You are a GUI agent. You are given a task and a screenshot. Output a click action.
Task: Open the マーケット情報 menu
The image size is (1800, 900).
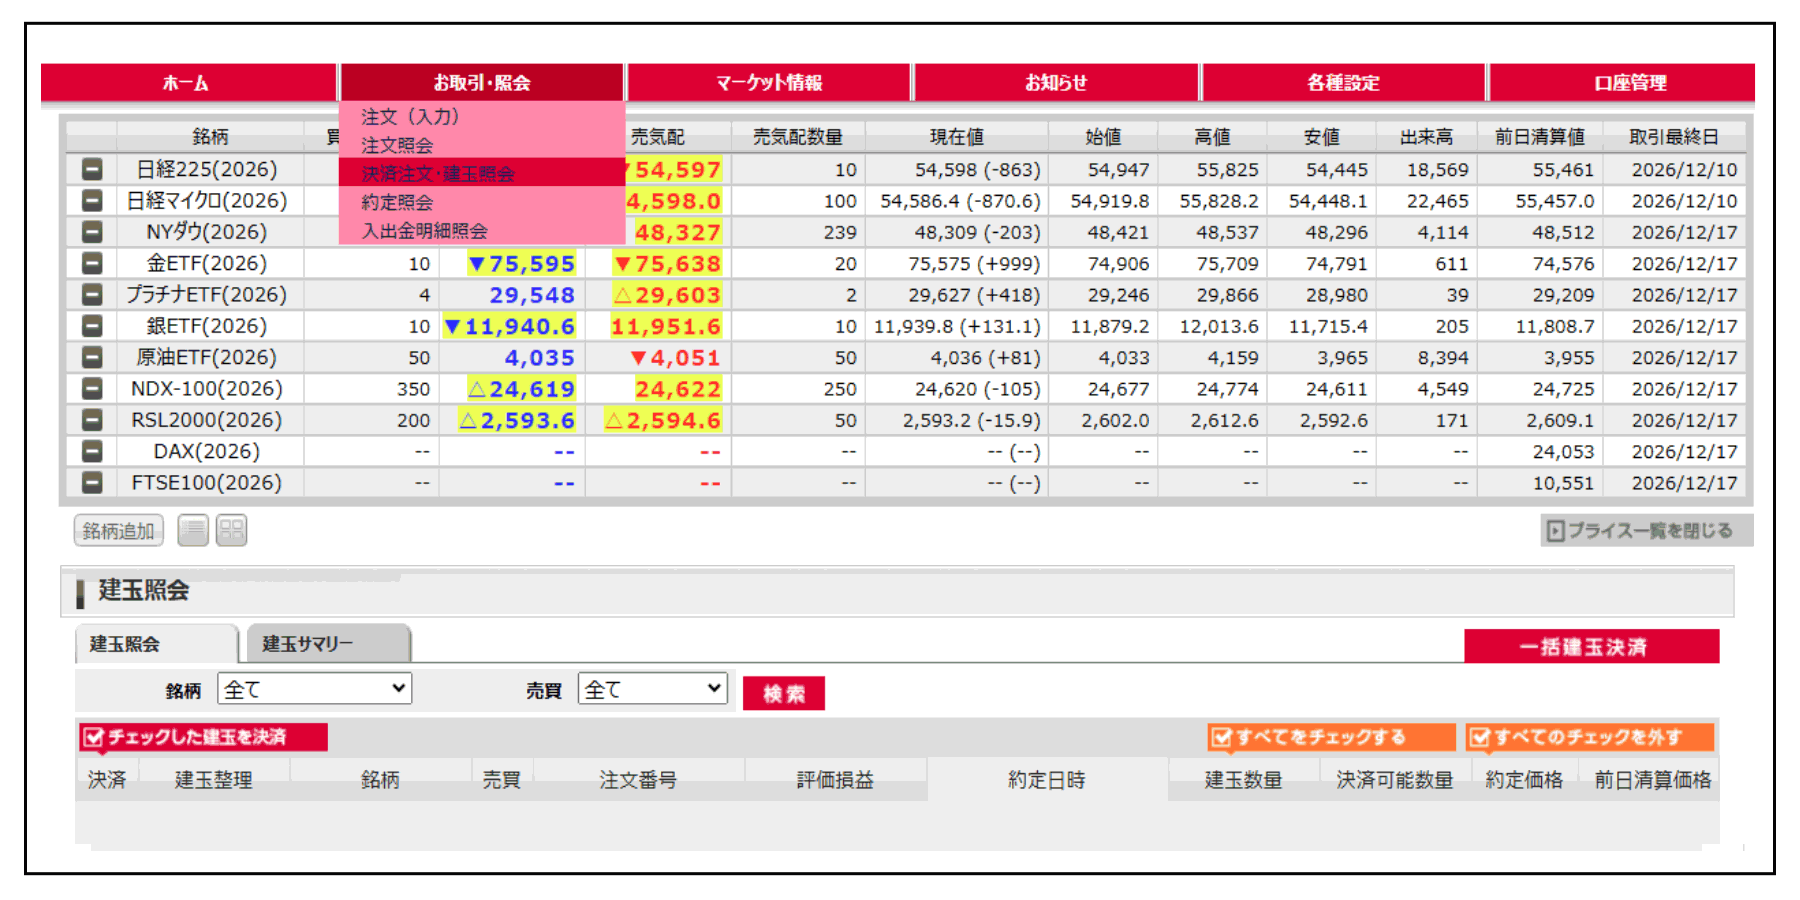[x=768, y=83]
